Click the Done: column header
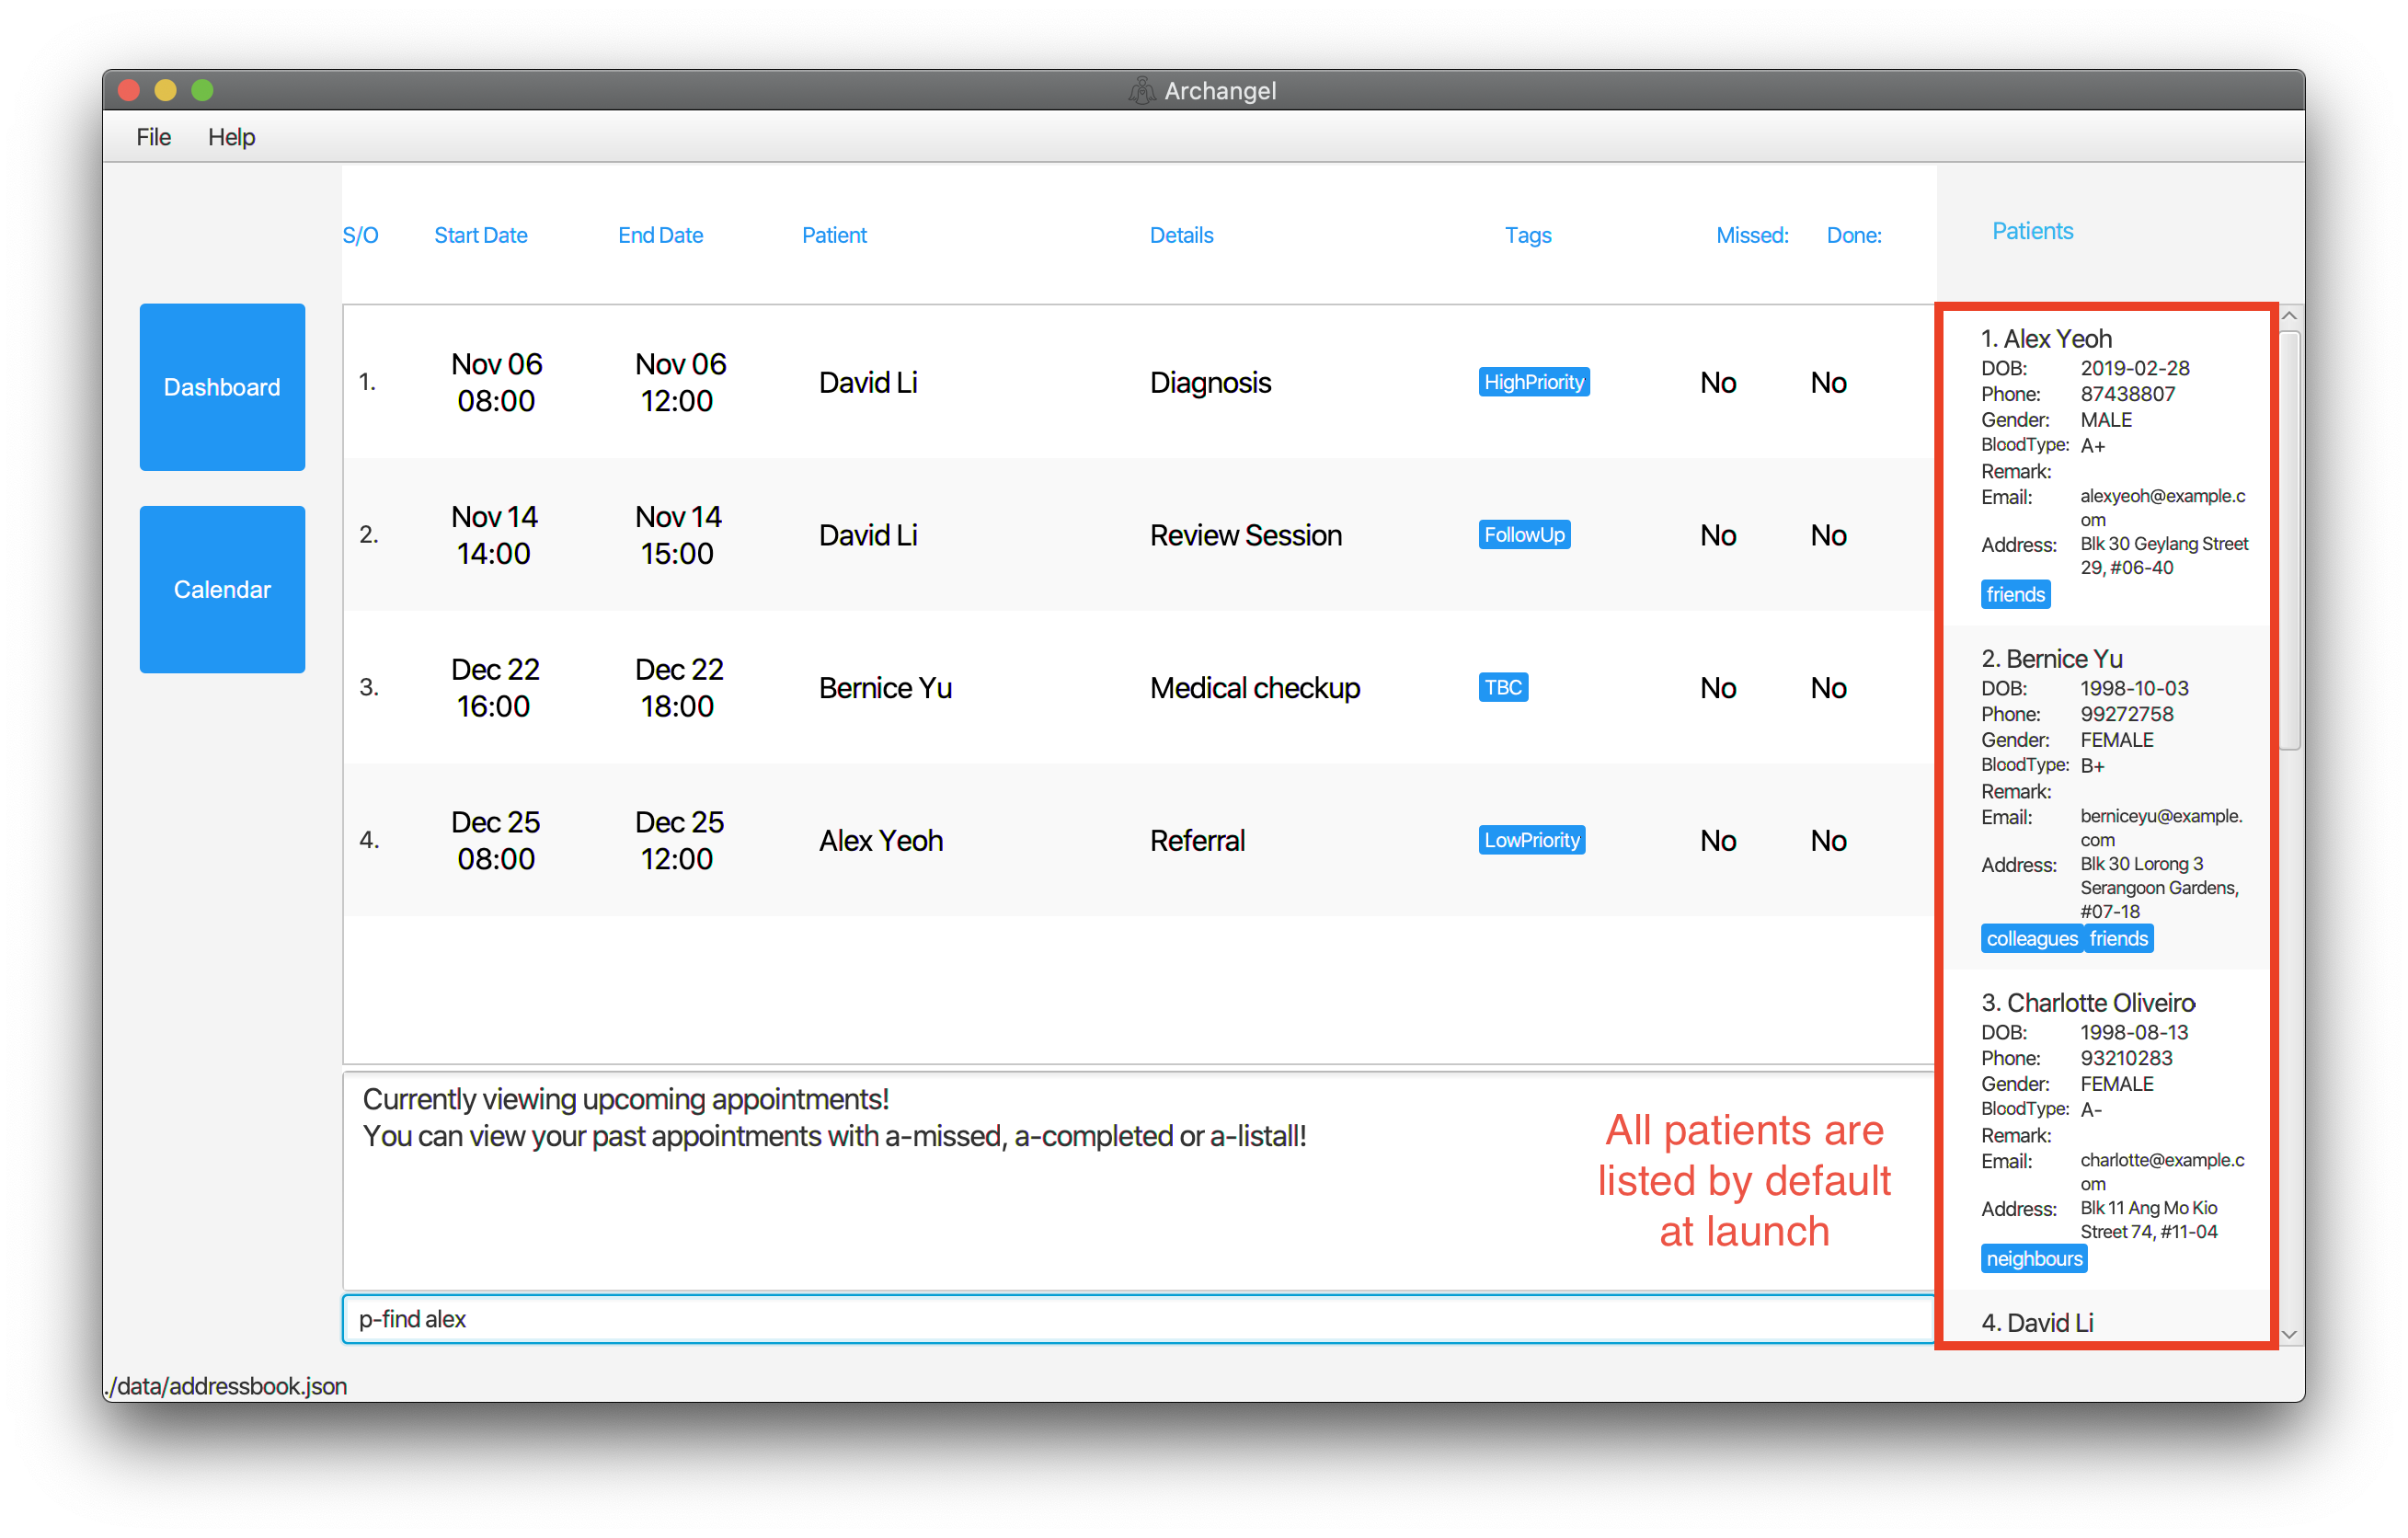Screen dimensions: 2408x1538 (x=1854, y=235)
